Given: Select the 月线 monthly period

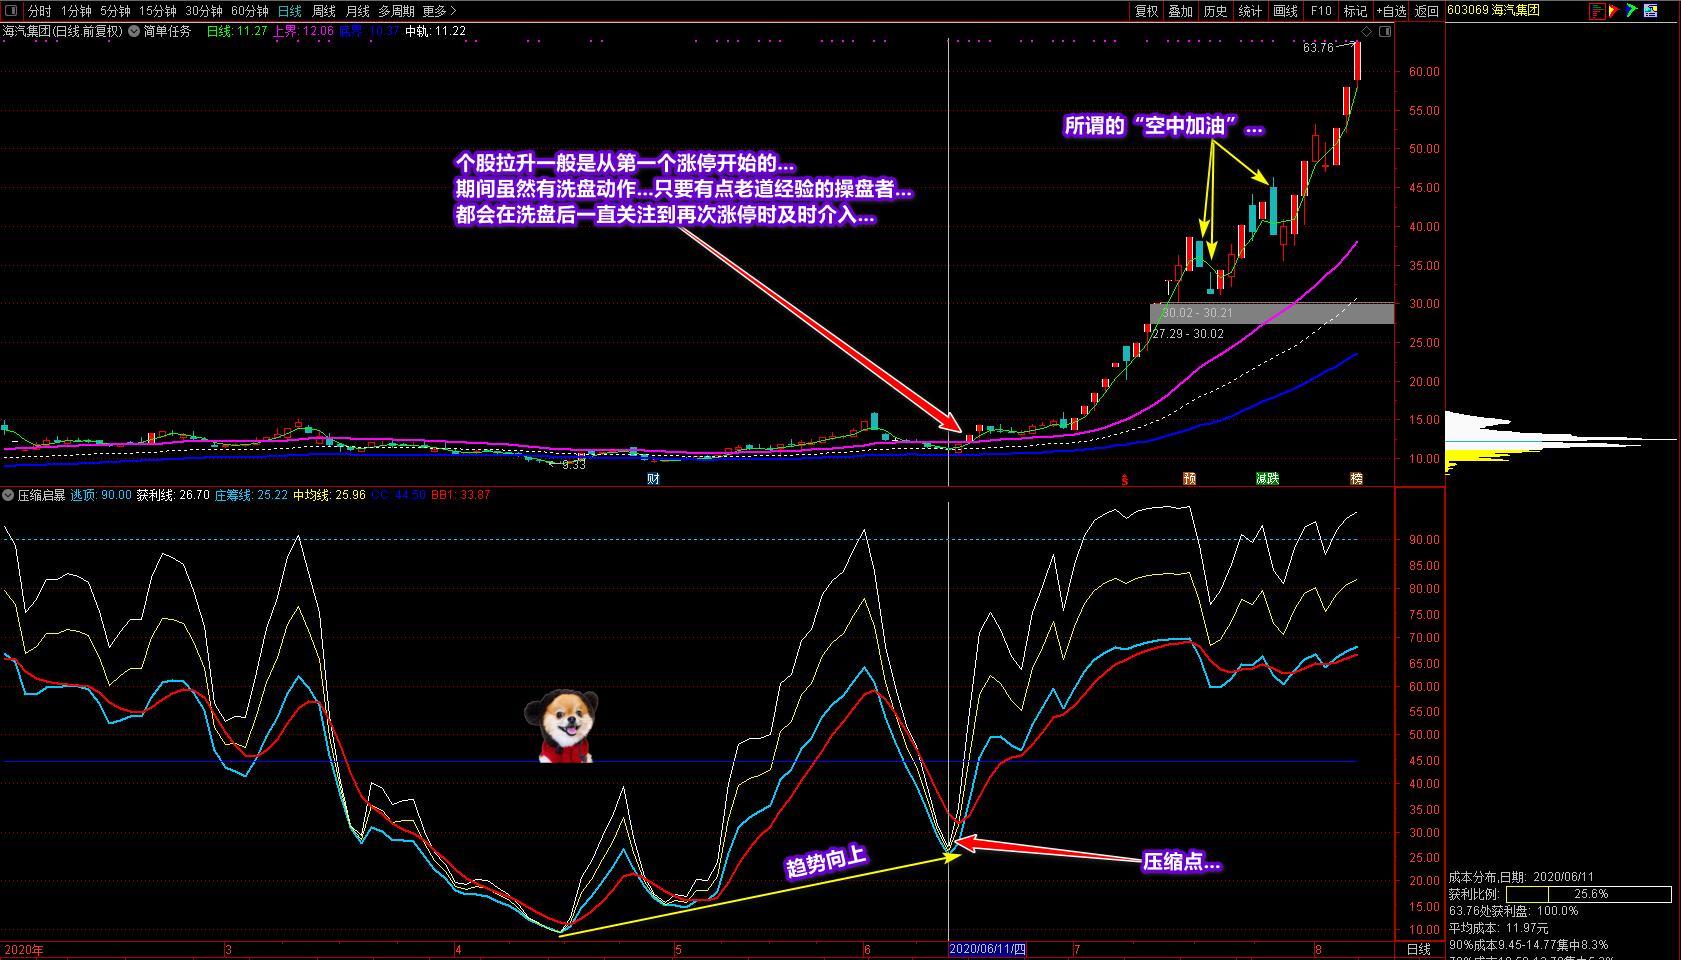Looking at the screenshot, I should click(358, 11).
